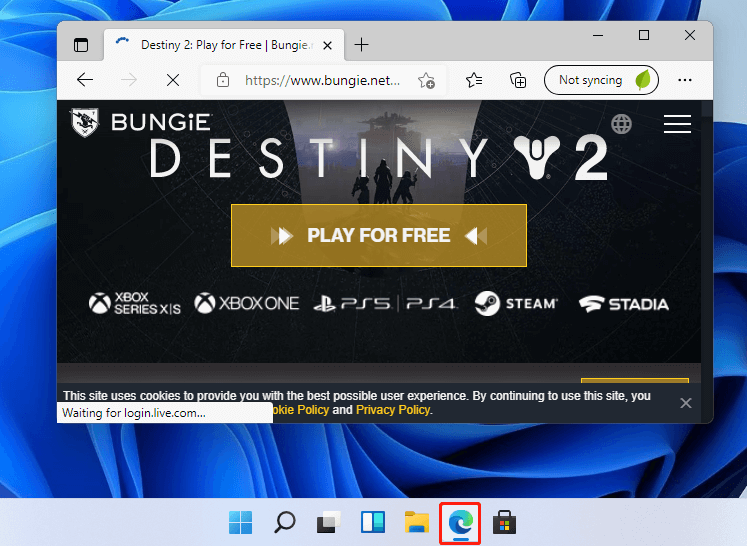Open a new tab with plus

362,45
